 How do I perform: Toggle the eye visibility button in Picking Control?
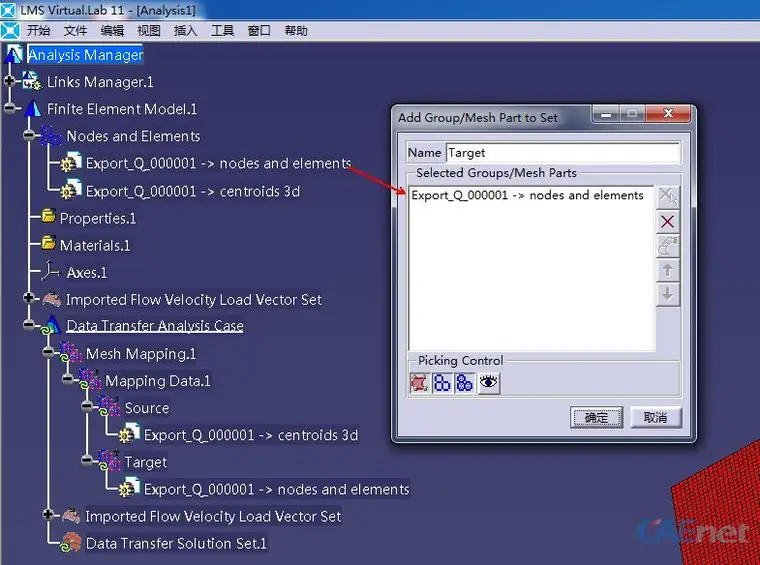pos(489,383)
